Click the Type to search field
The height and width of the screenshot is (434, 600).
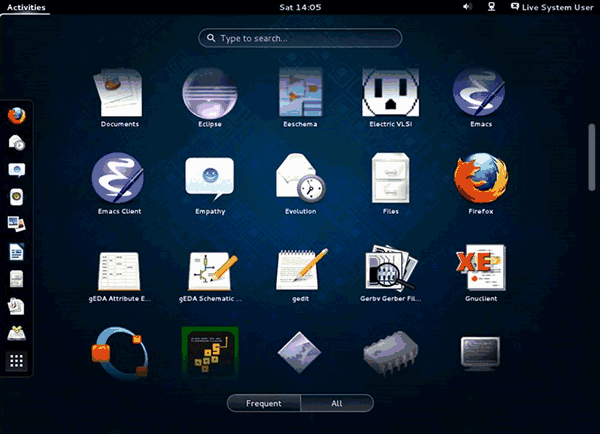point(300,38)
